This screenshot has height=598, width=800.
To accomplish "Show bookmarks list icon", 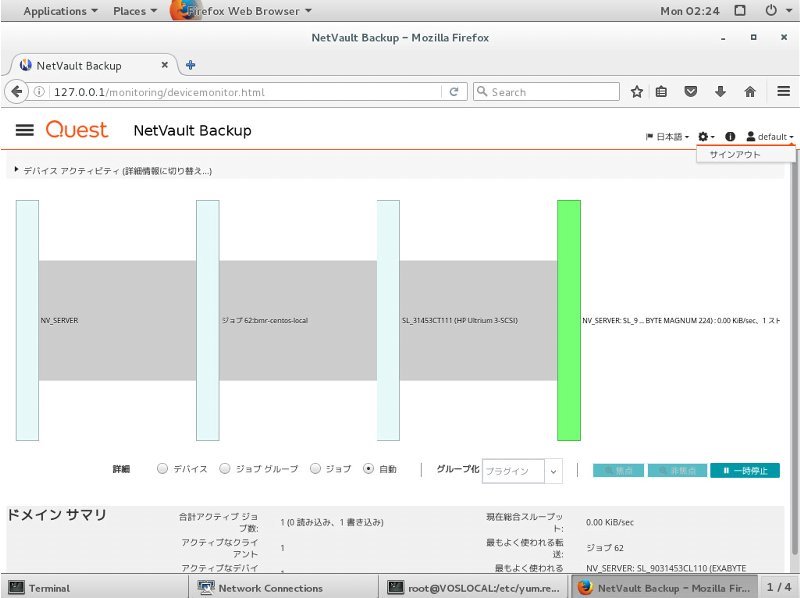I will point(661,92).
